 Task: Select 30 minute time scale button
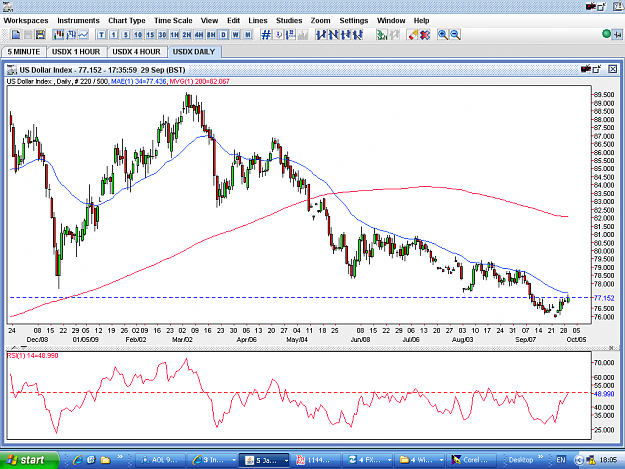coord(162,35)
